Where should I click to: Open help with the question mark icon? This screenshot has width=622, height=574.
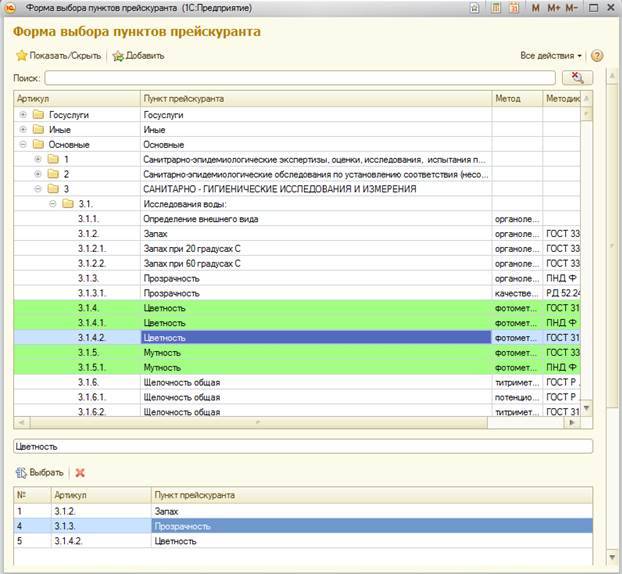(x=597, y=56)
